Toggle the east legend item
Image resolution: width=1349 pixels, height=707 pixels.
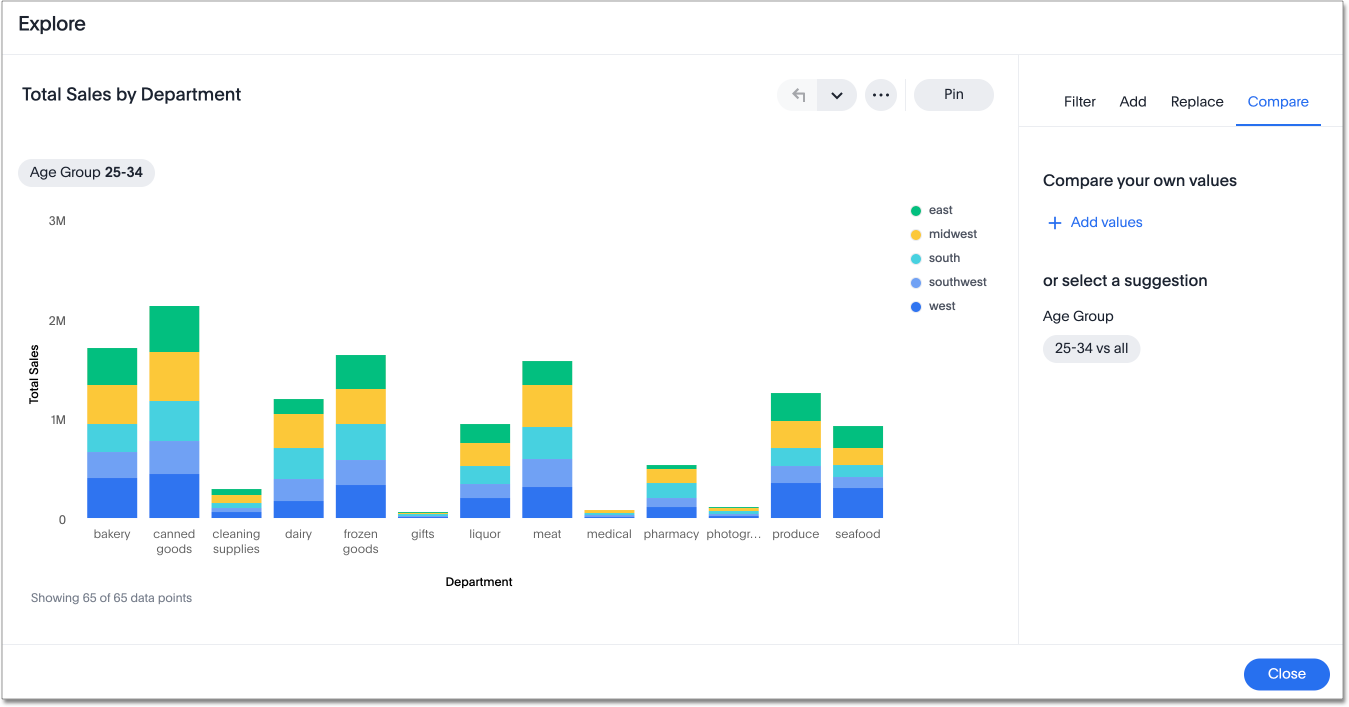coord(940,210)
